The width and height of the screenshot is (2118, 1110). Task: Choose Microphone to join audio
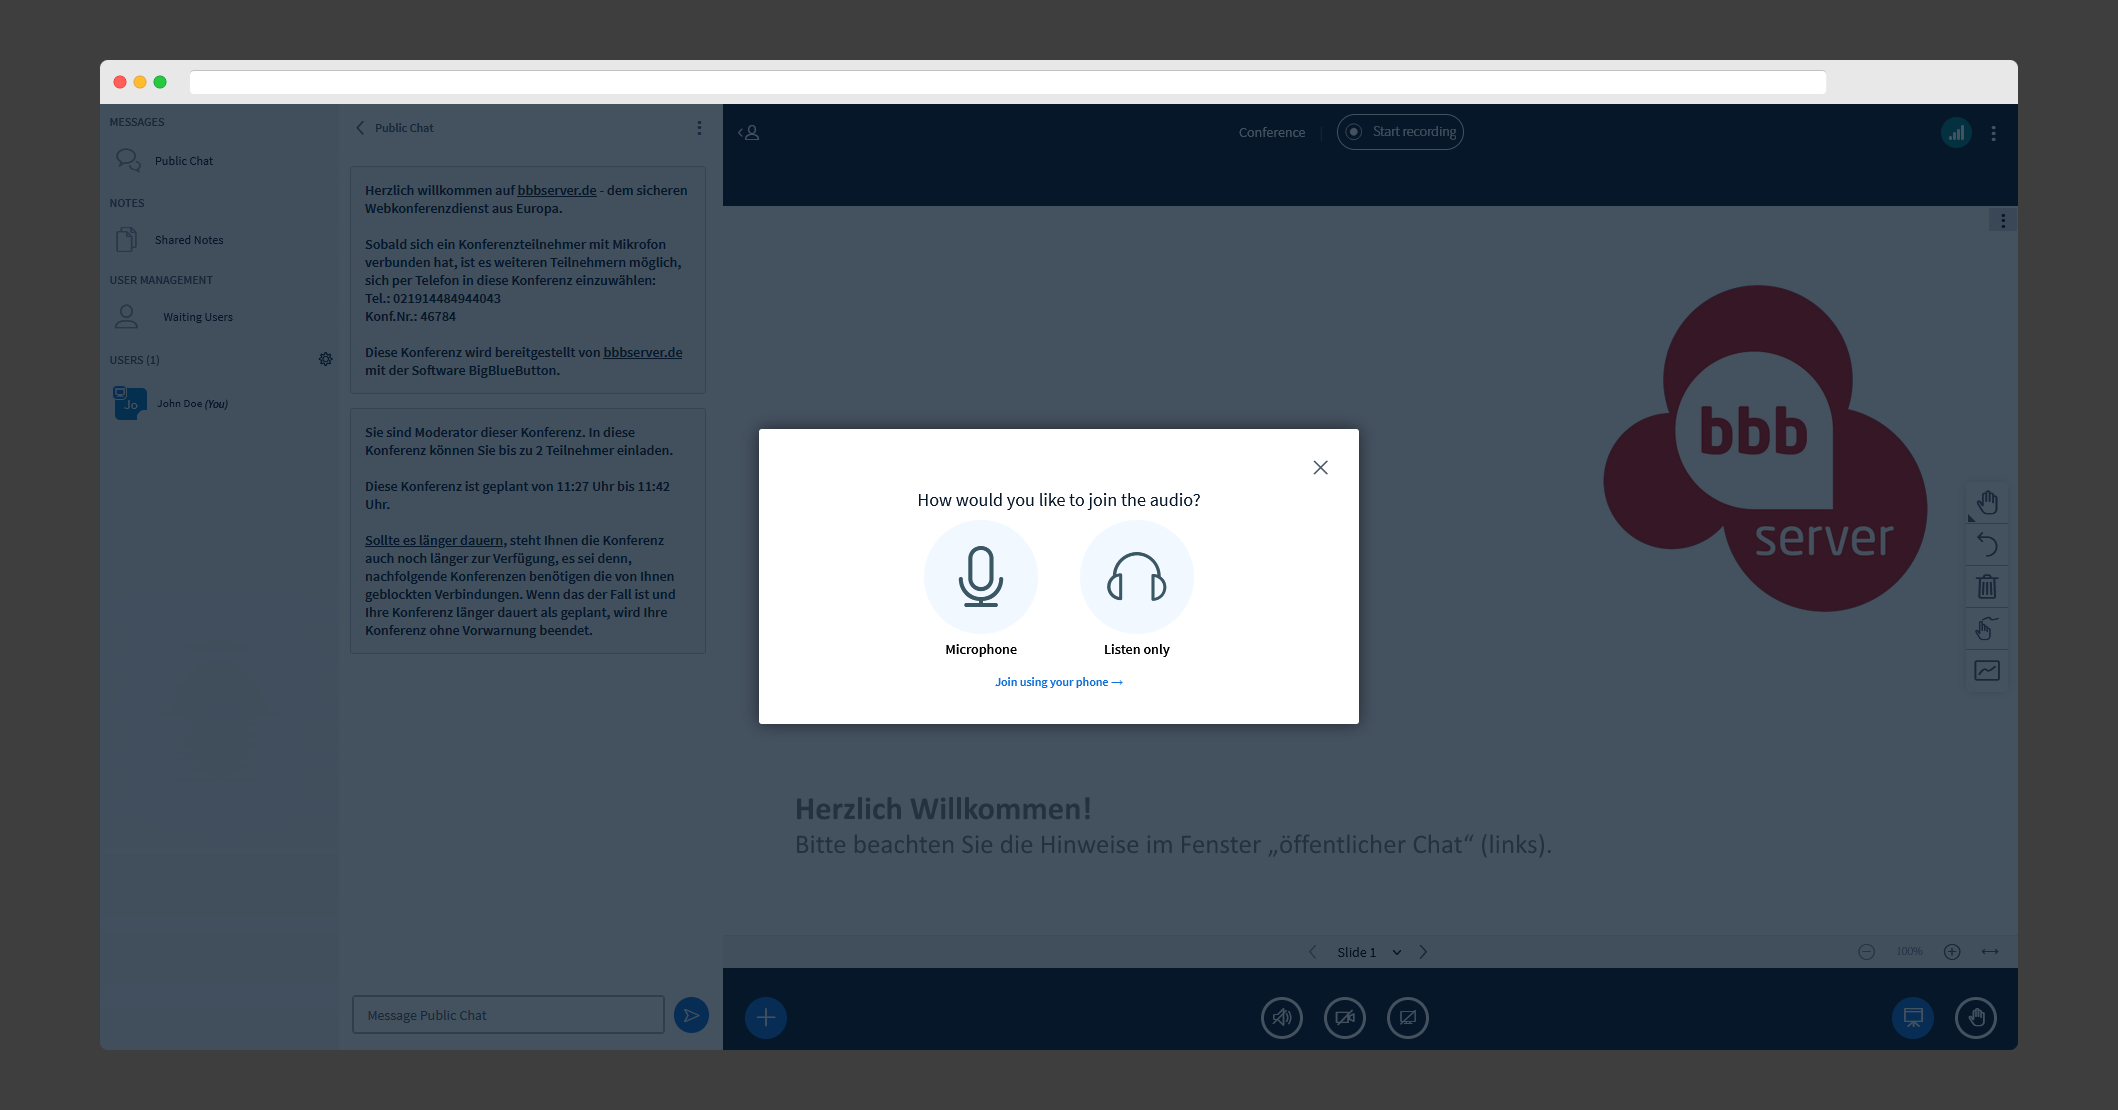click(981, 578)
